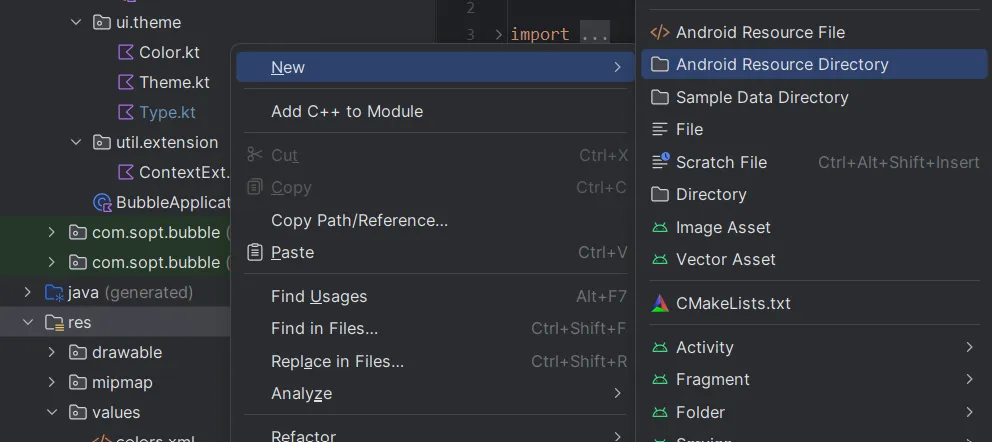Expand folded import statement in editor
Viewport: 992px width, 442px height.
594,35
